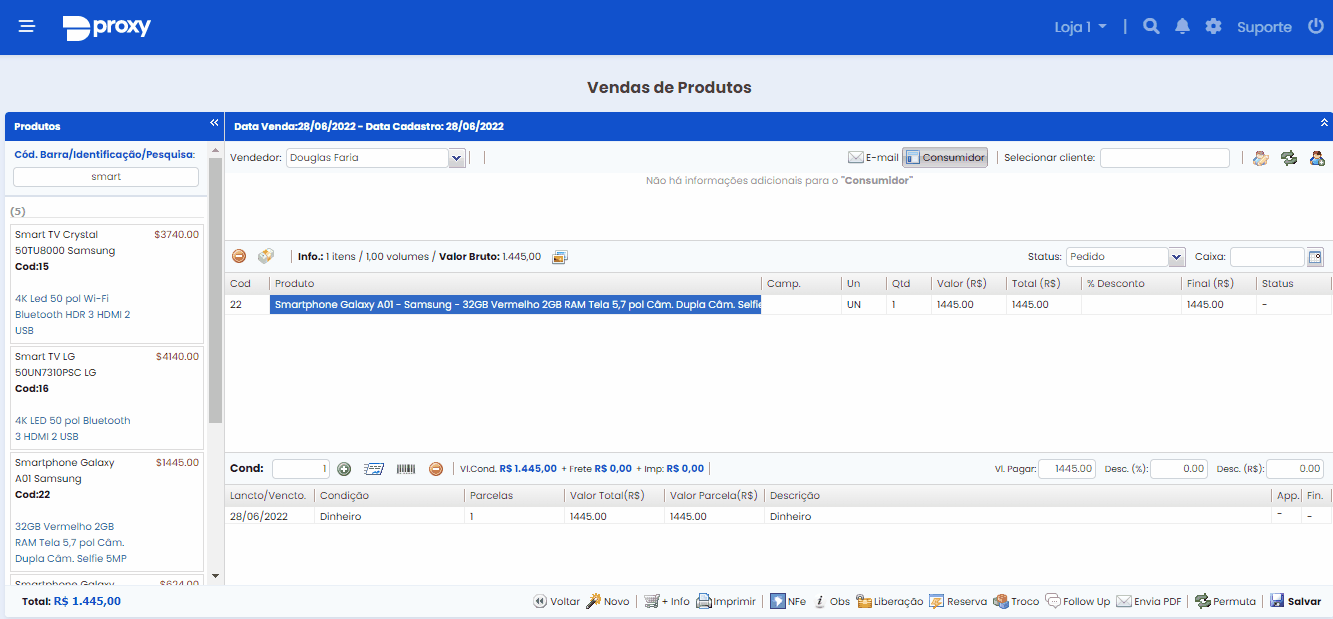1333x619 pixels.
Task: Remove payment condition with red minus
Action: point(436,469)
